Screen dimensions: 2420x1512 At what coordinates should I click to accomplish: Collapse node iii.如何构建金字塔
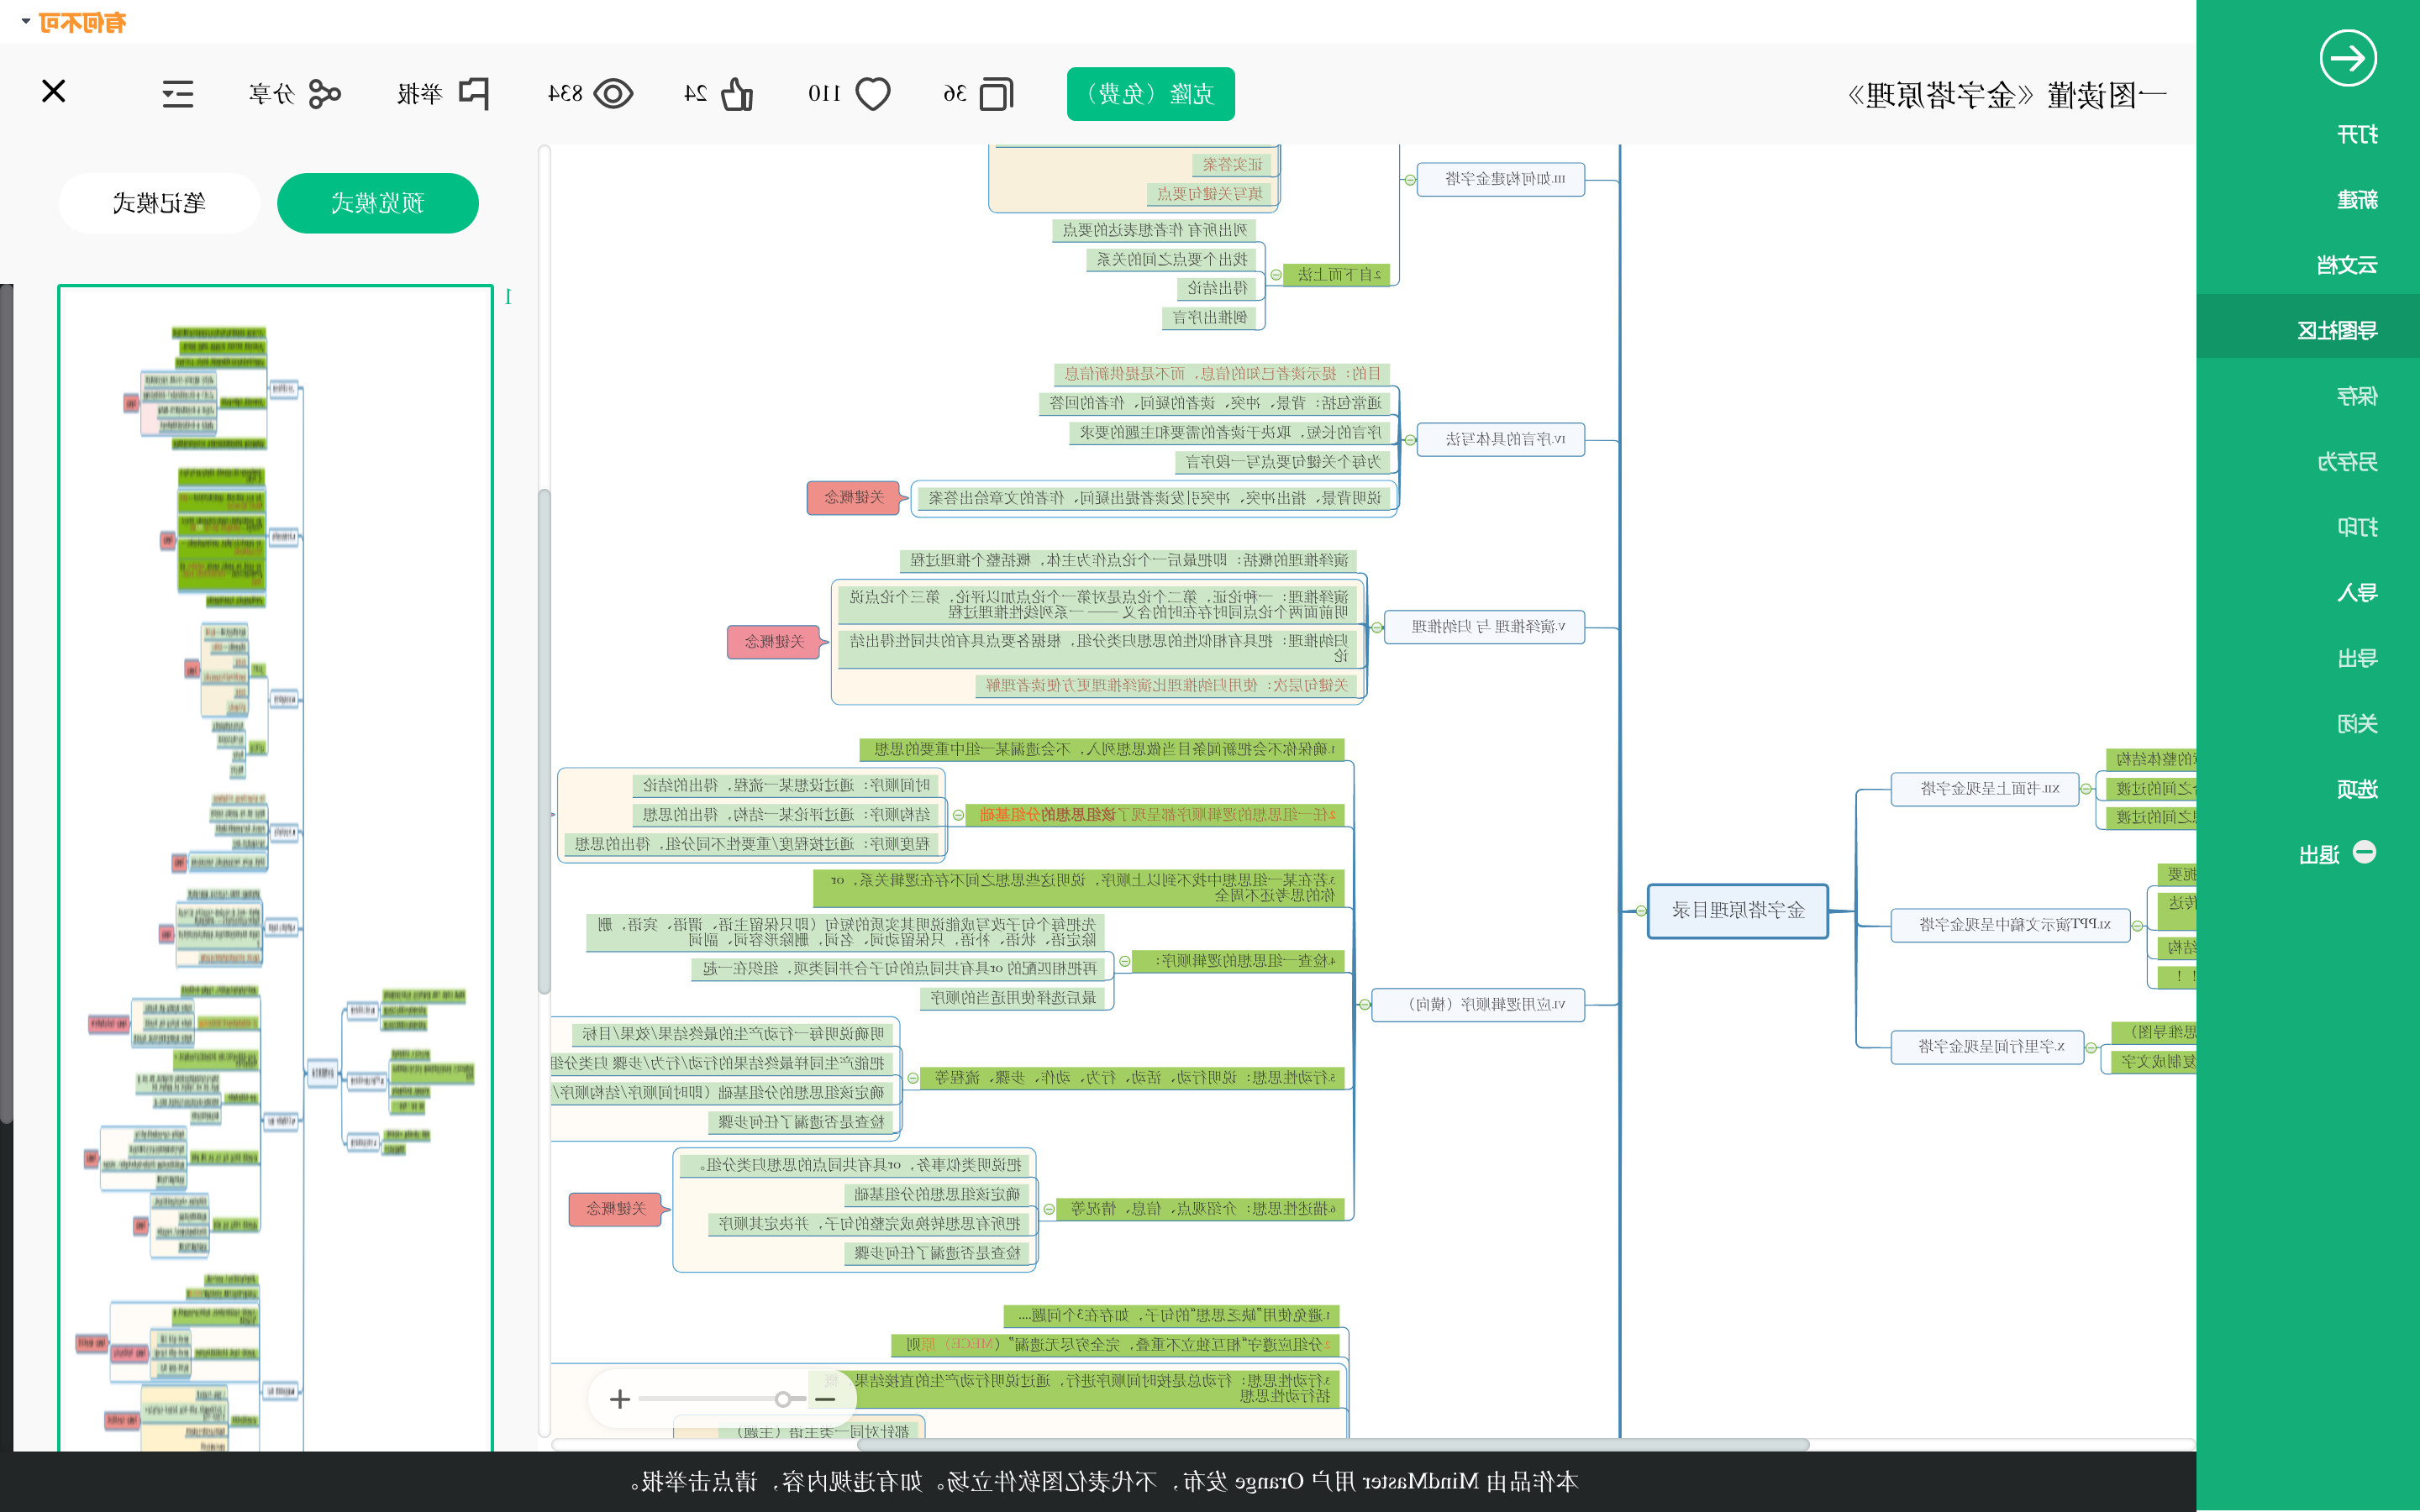[1410, 180]
